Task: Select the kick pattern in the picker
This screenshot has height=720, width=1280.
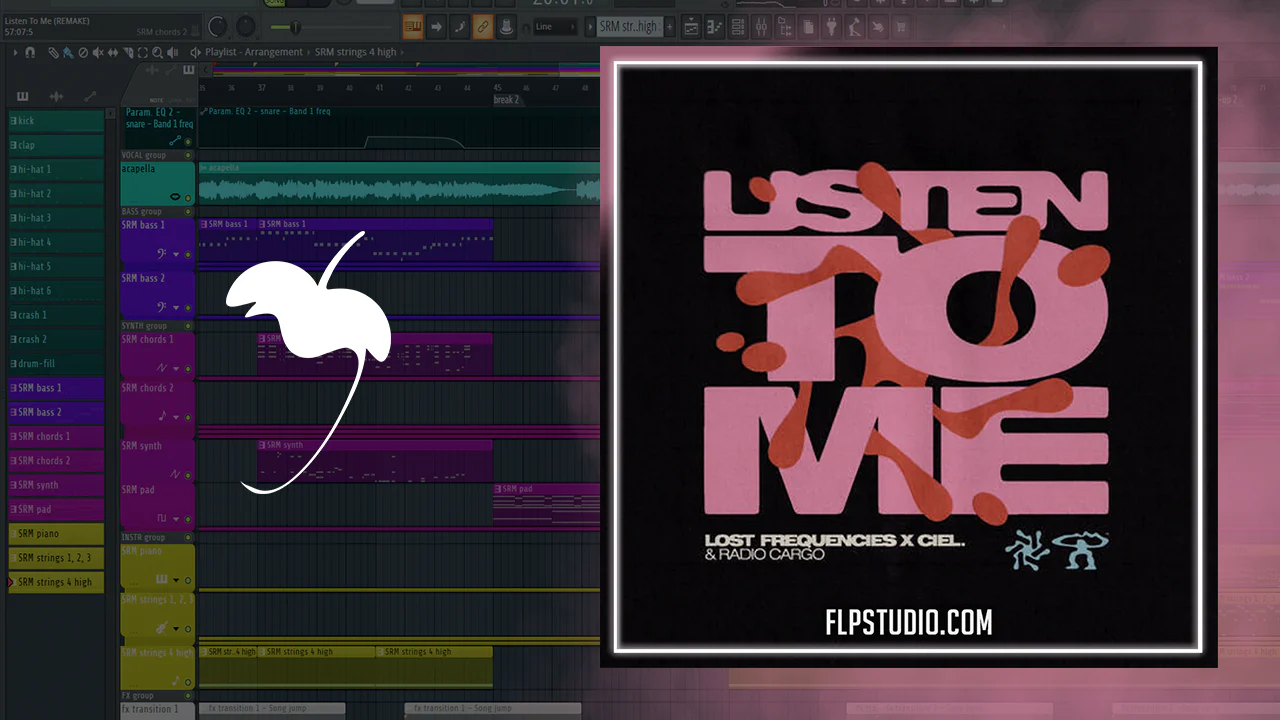Action: click(x=56, y=121)
